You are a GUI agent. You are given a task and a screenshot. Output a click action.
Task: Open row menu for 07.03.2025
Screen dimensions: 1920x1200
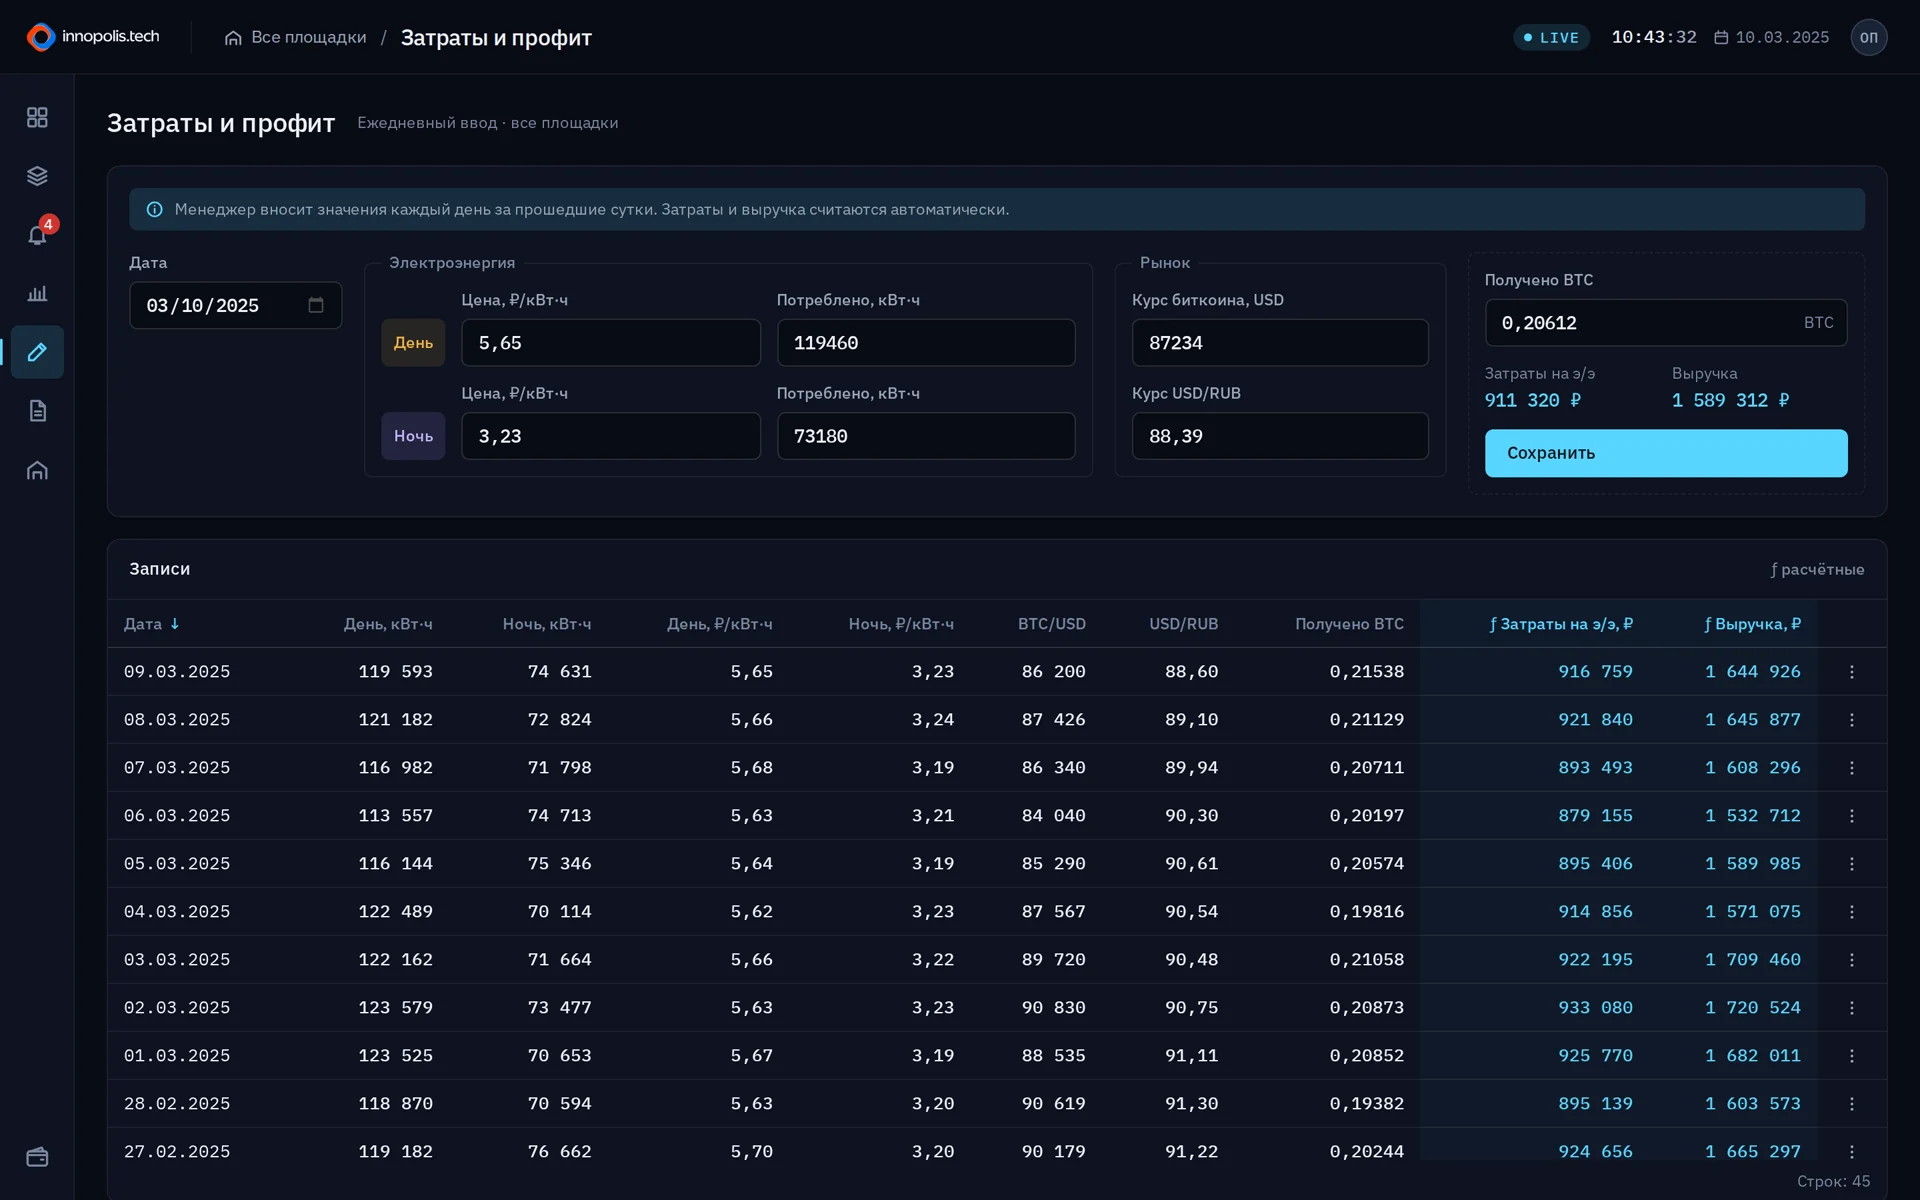tap(1851, 768)
